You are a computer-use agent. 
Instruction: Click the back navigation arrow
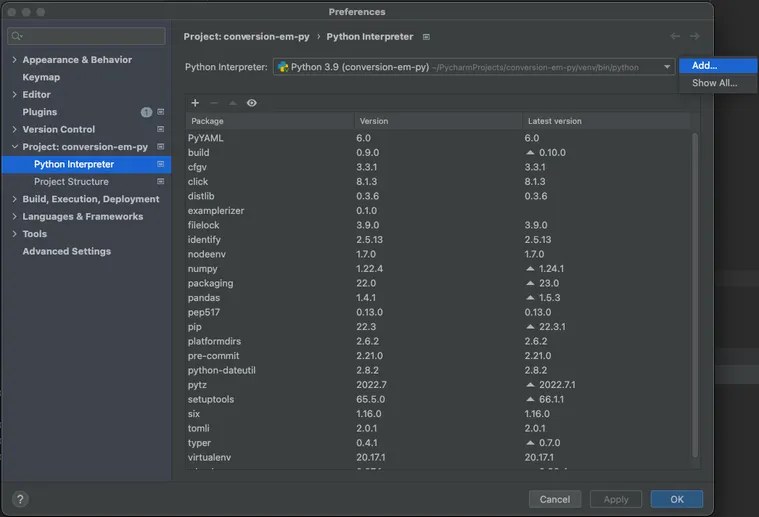point(675,36)
